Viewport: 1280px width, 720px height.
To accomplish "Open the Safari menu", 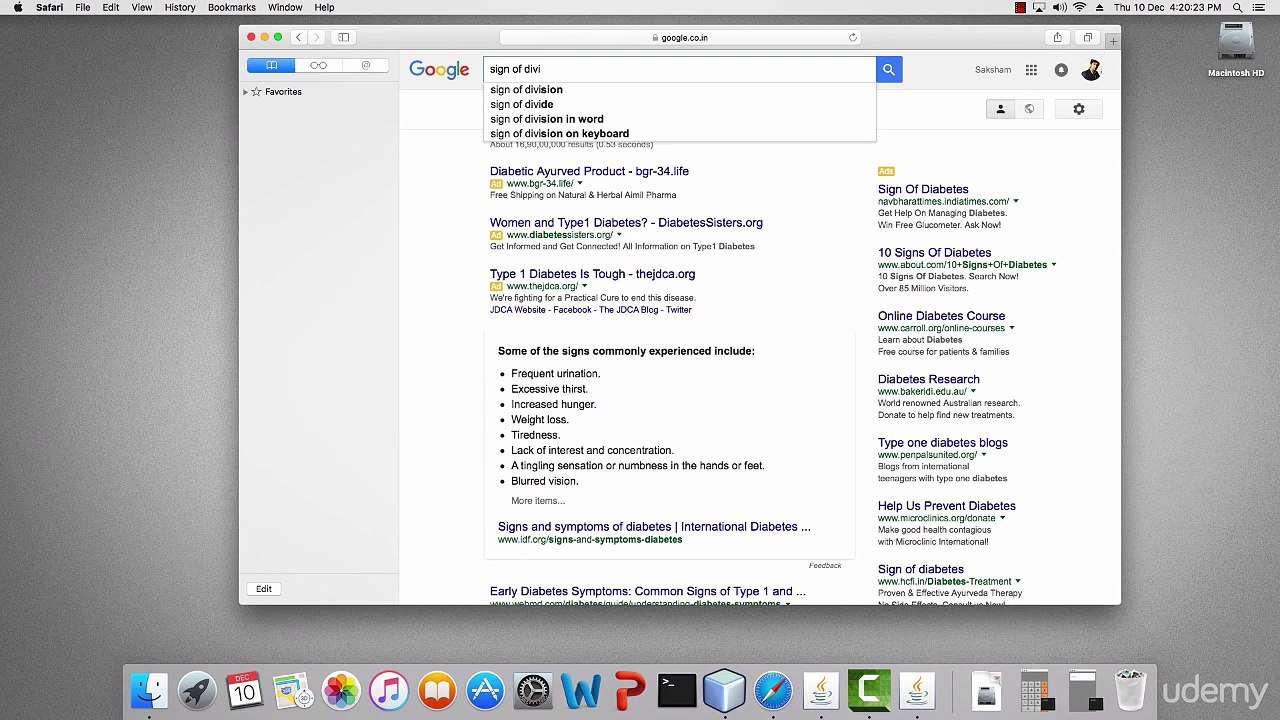I will [x=49, y=7].
